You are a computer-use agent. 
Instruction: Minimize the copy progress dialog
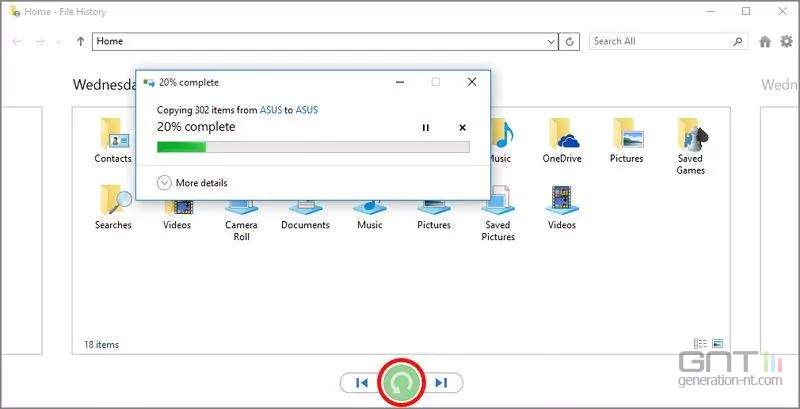[400, 82]
